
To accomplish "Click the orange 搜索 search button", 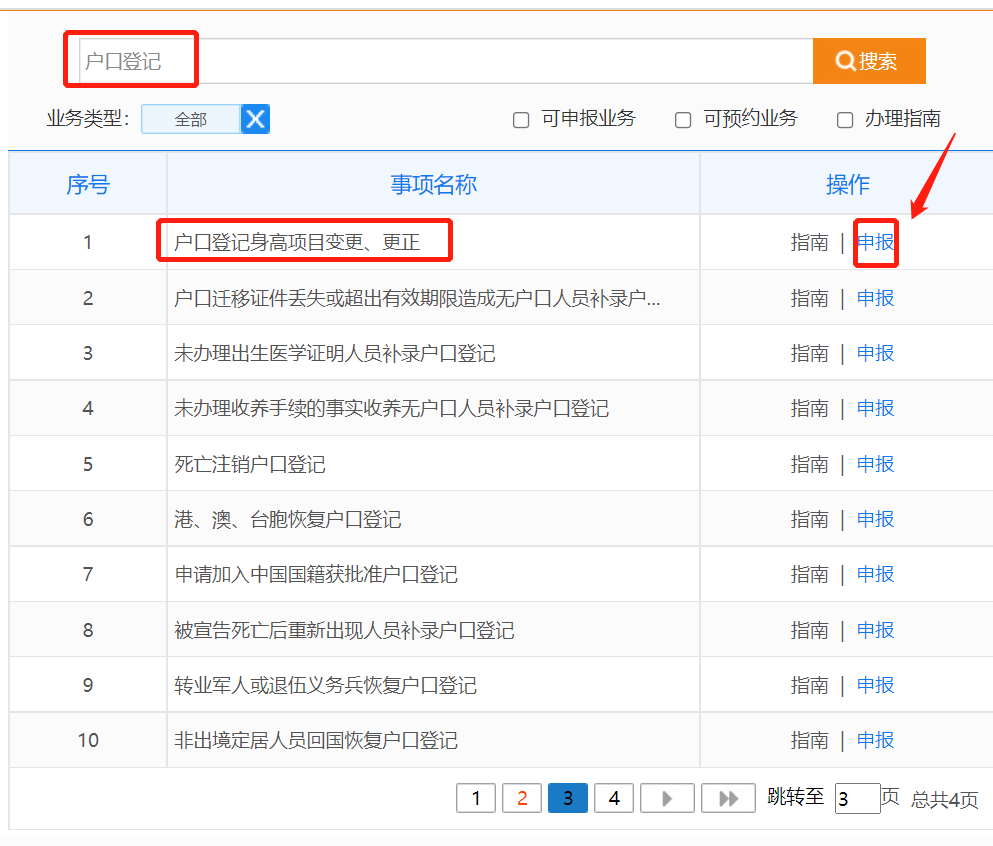I will click(868, 61).
